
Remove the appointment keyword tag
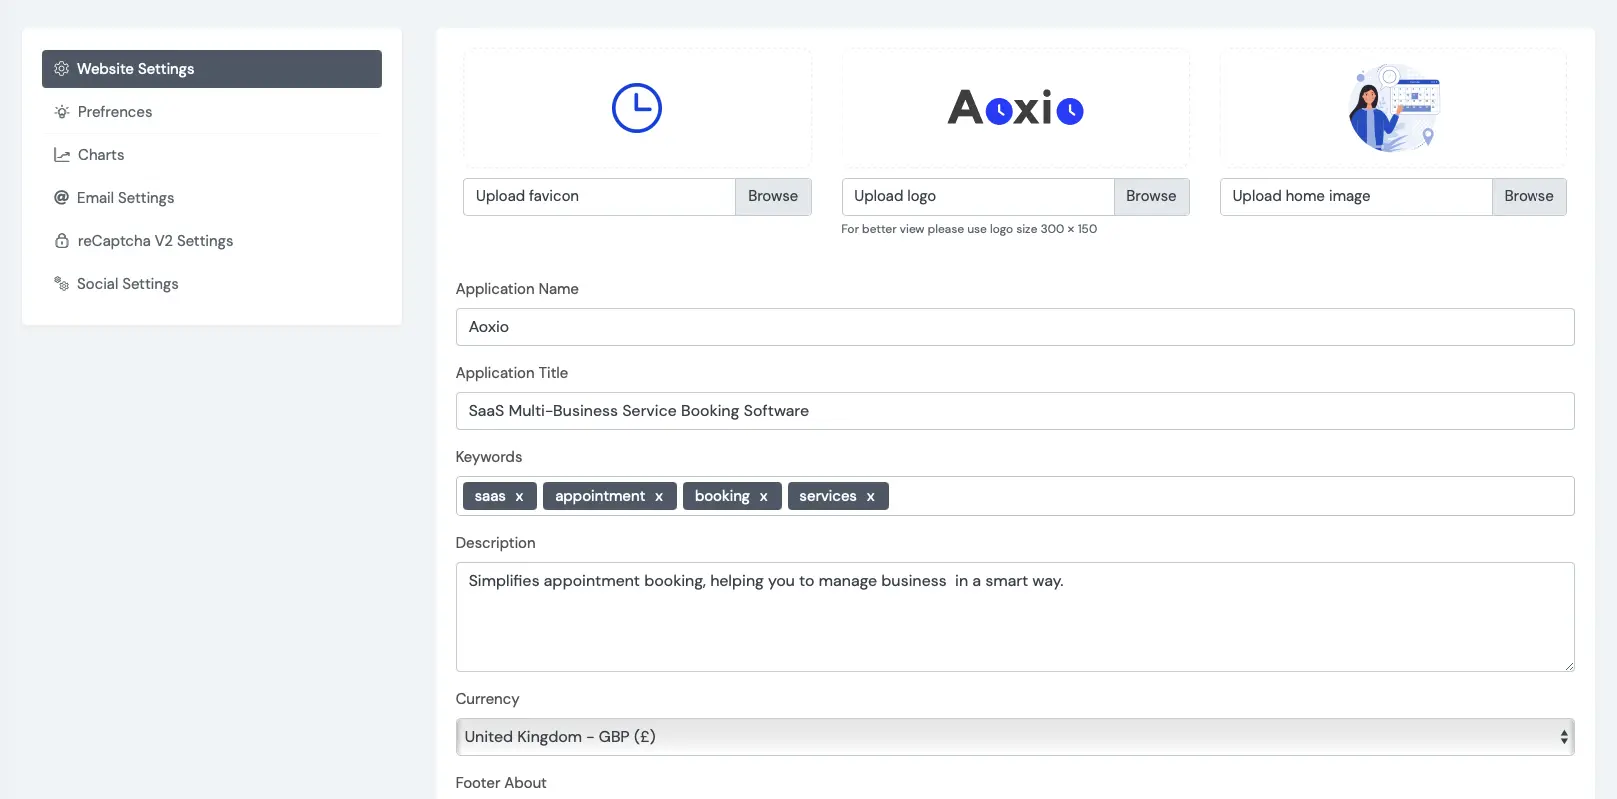click(659, 497)
